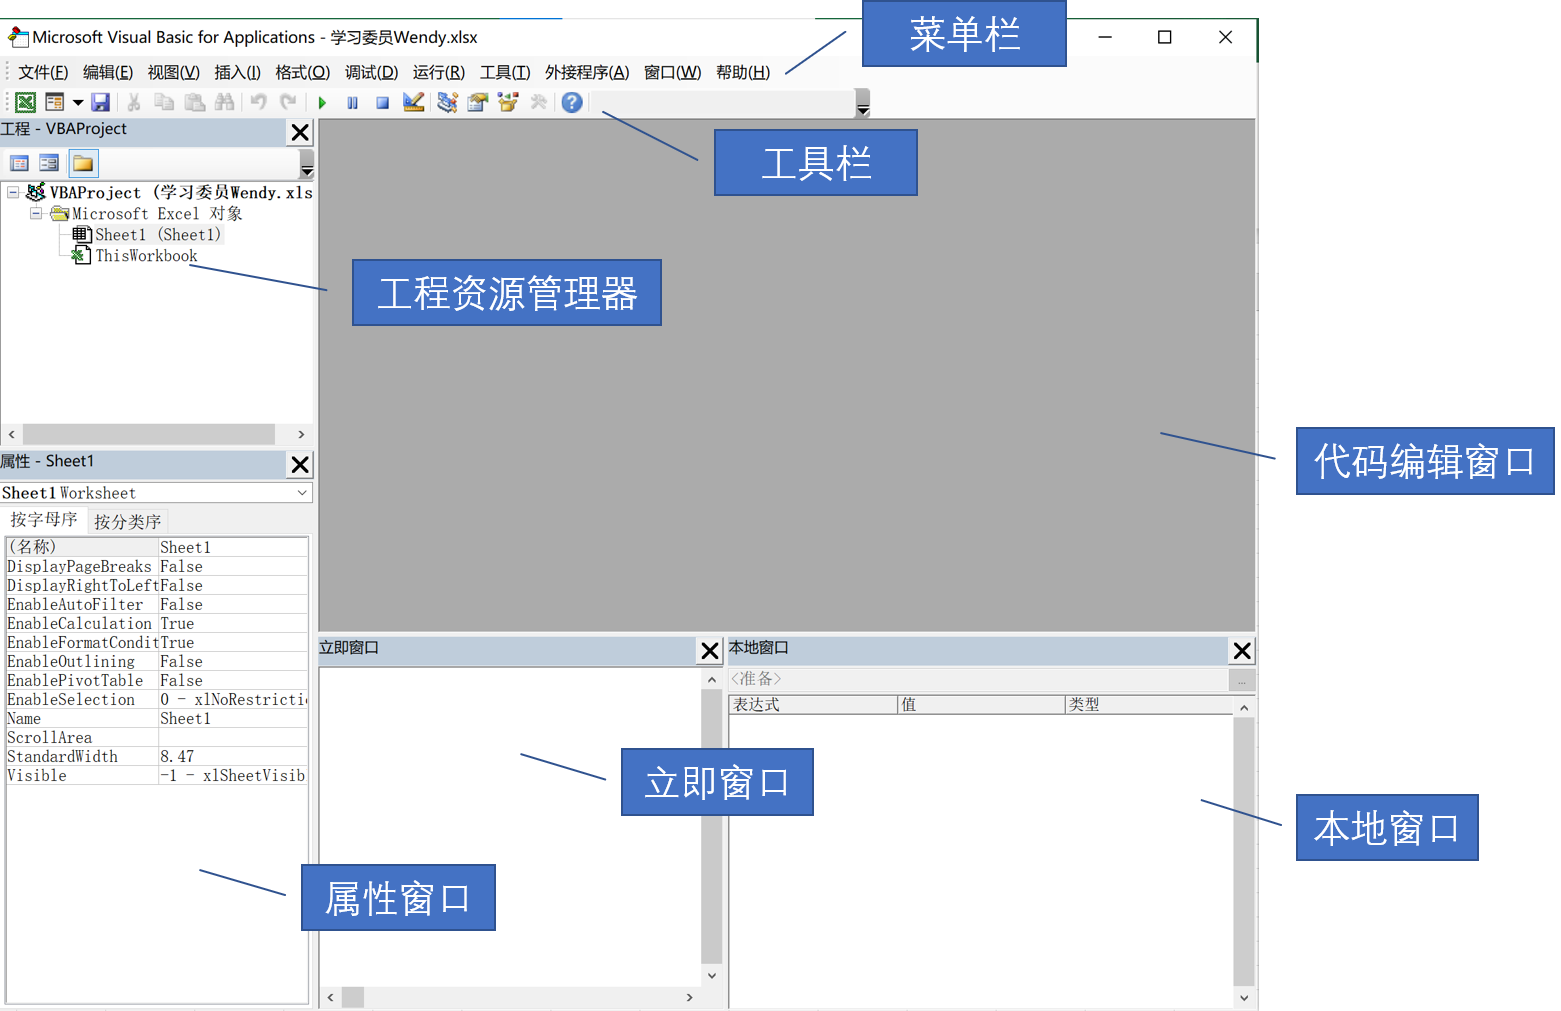
Task: Open the 格式(O) menu
Action: [302, 72]
